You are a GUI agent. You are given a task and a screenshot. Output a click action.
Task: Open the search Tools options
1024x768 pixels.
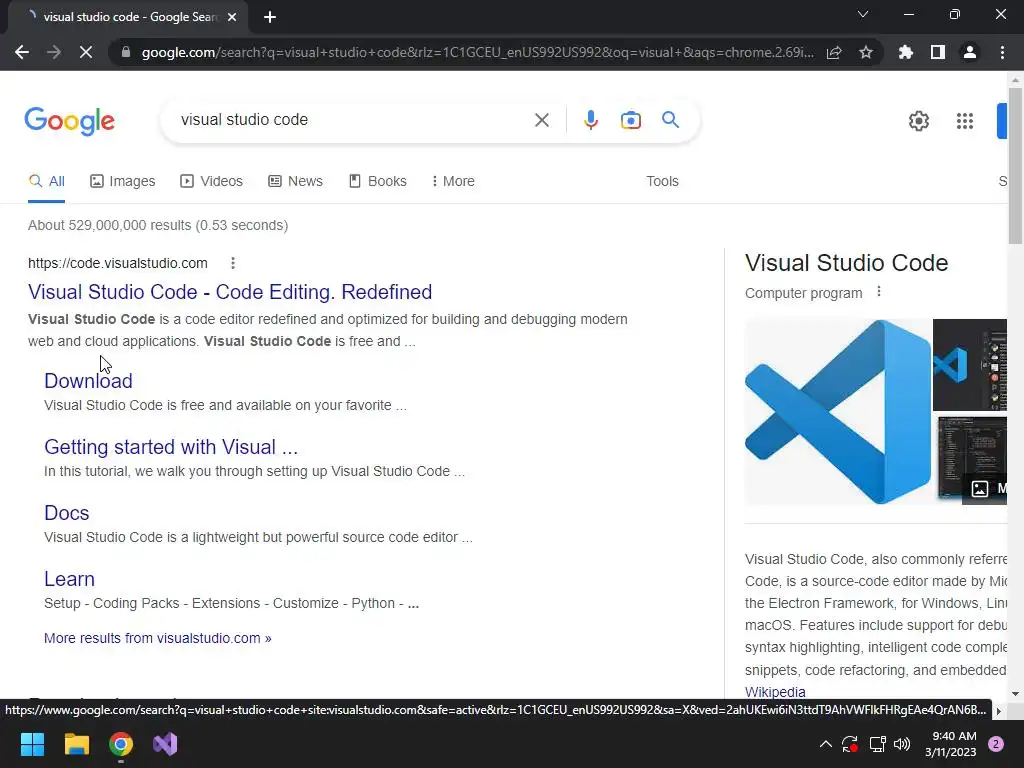click(x=662, y=182)
